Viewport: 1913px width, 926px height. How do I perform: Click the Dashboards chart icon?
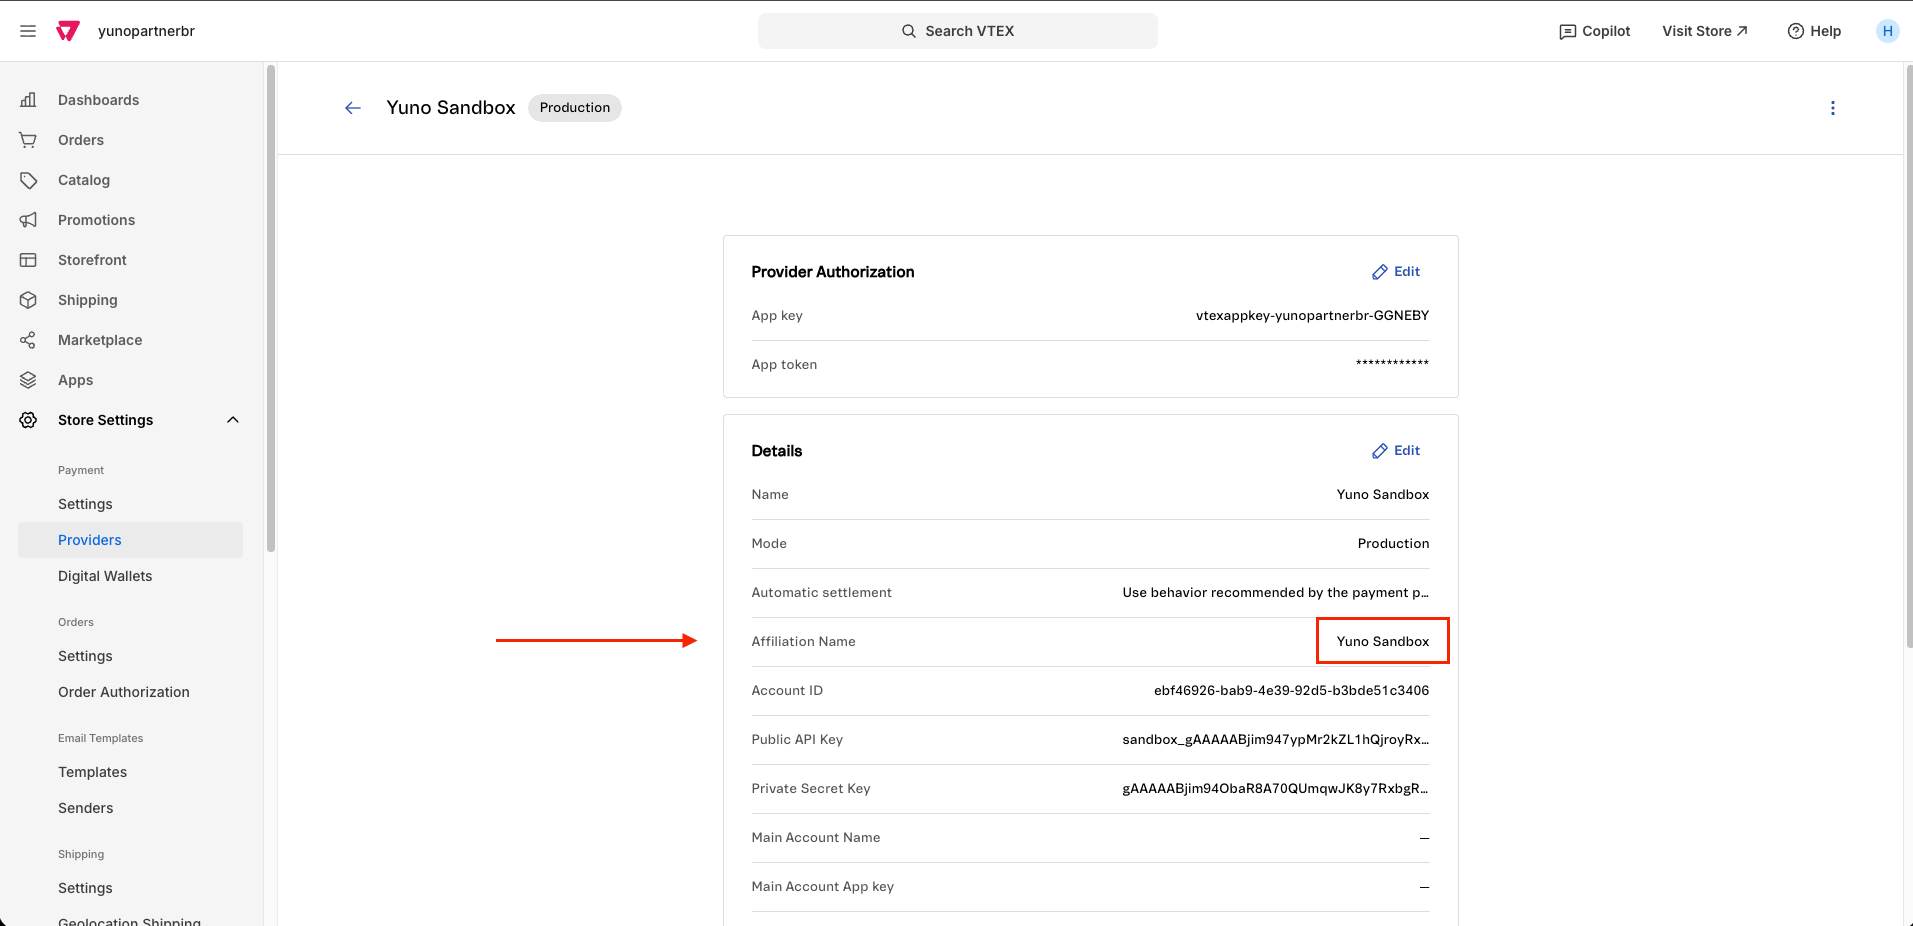28,100
